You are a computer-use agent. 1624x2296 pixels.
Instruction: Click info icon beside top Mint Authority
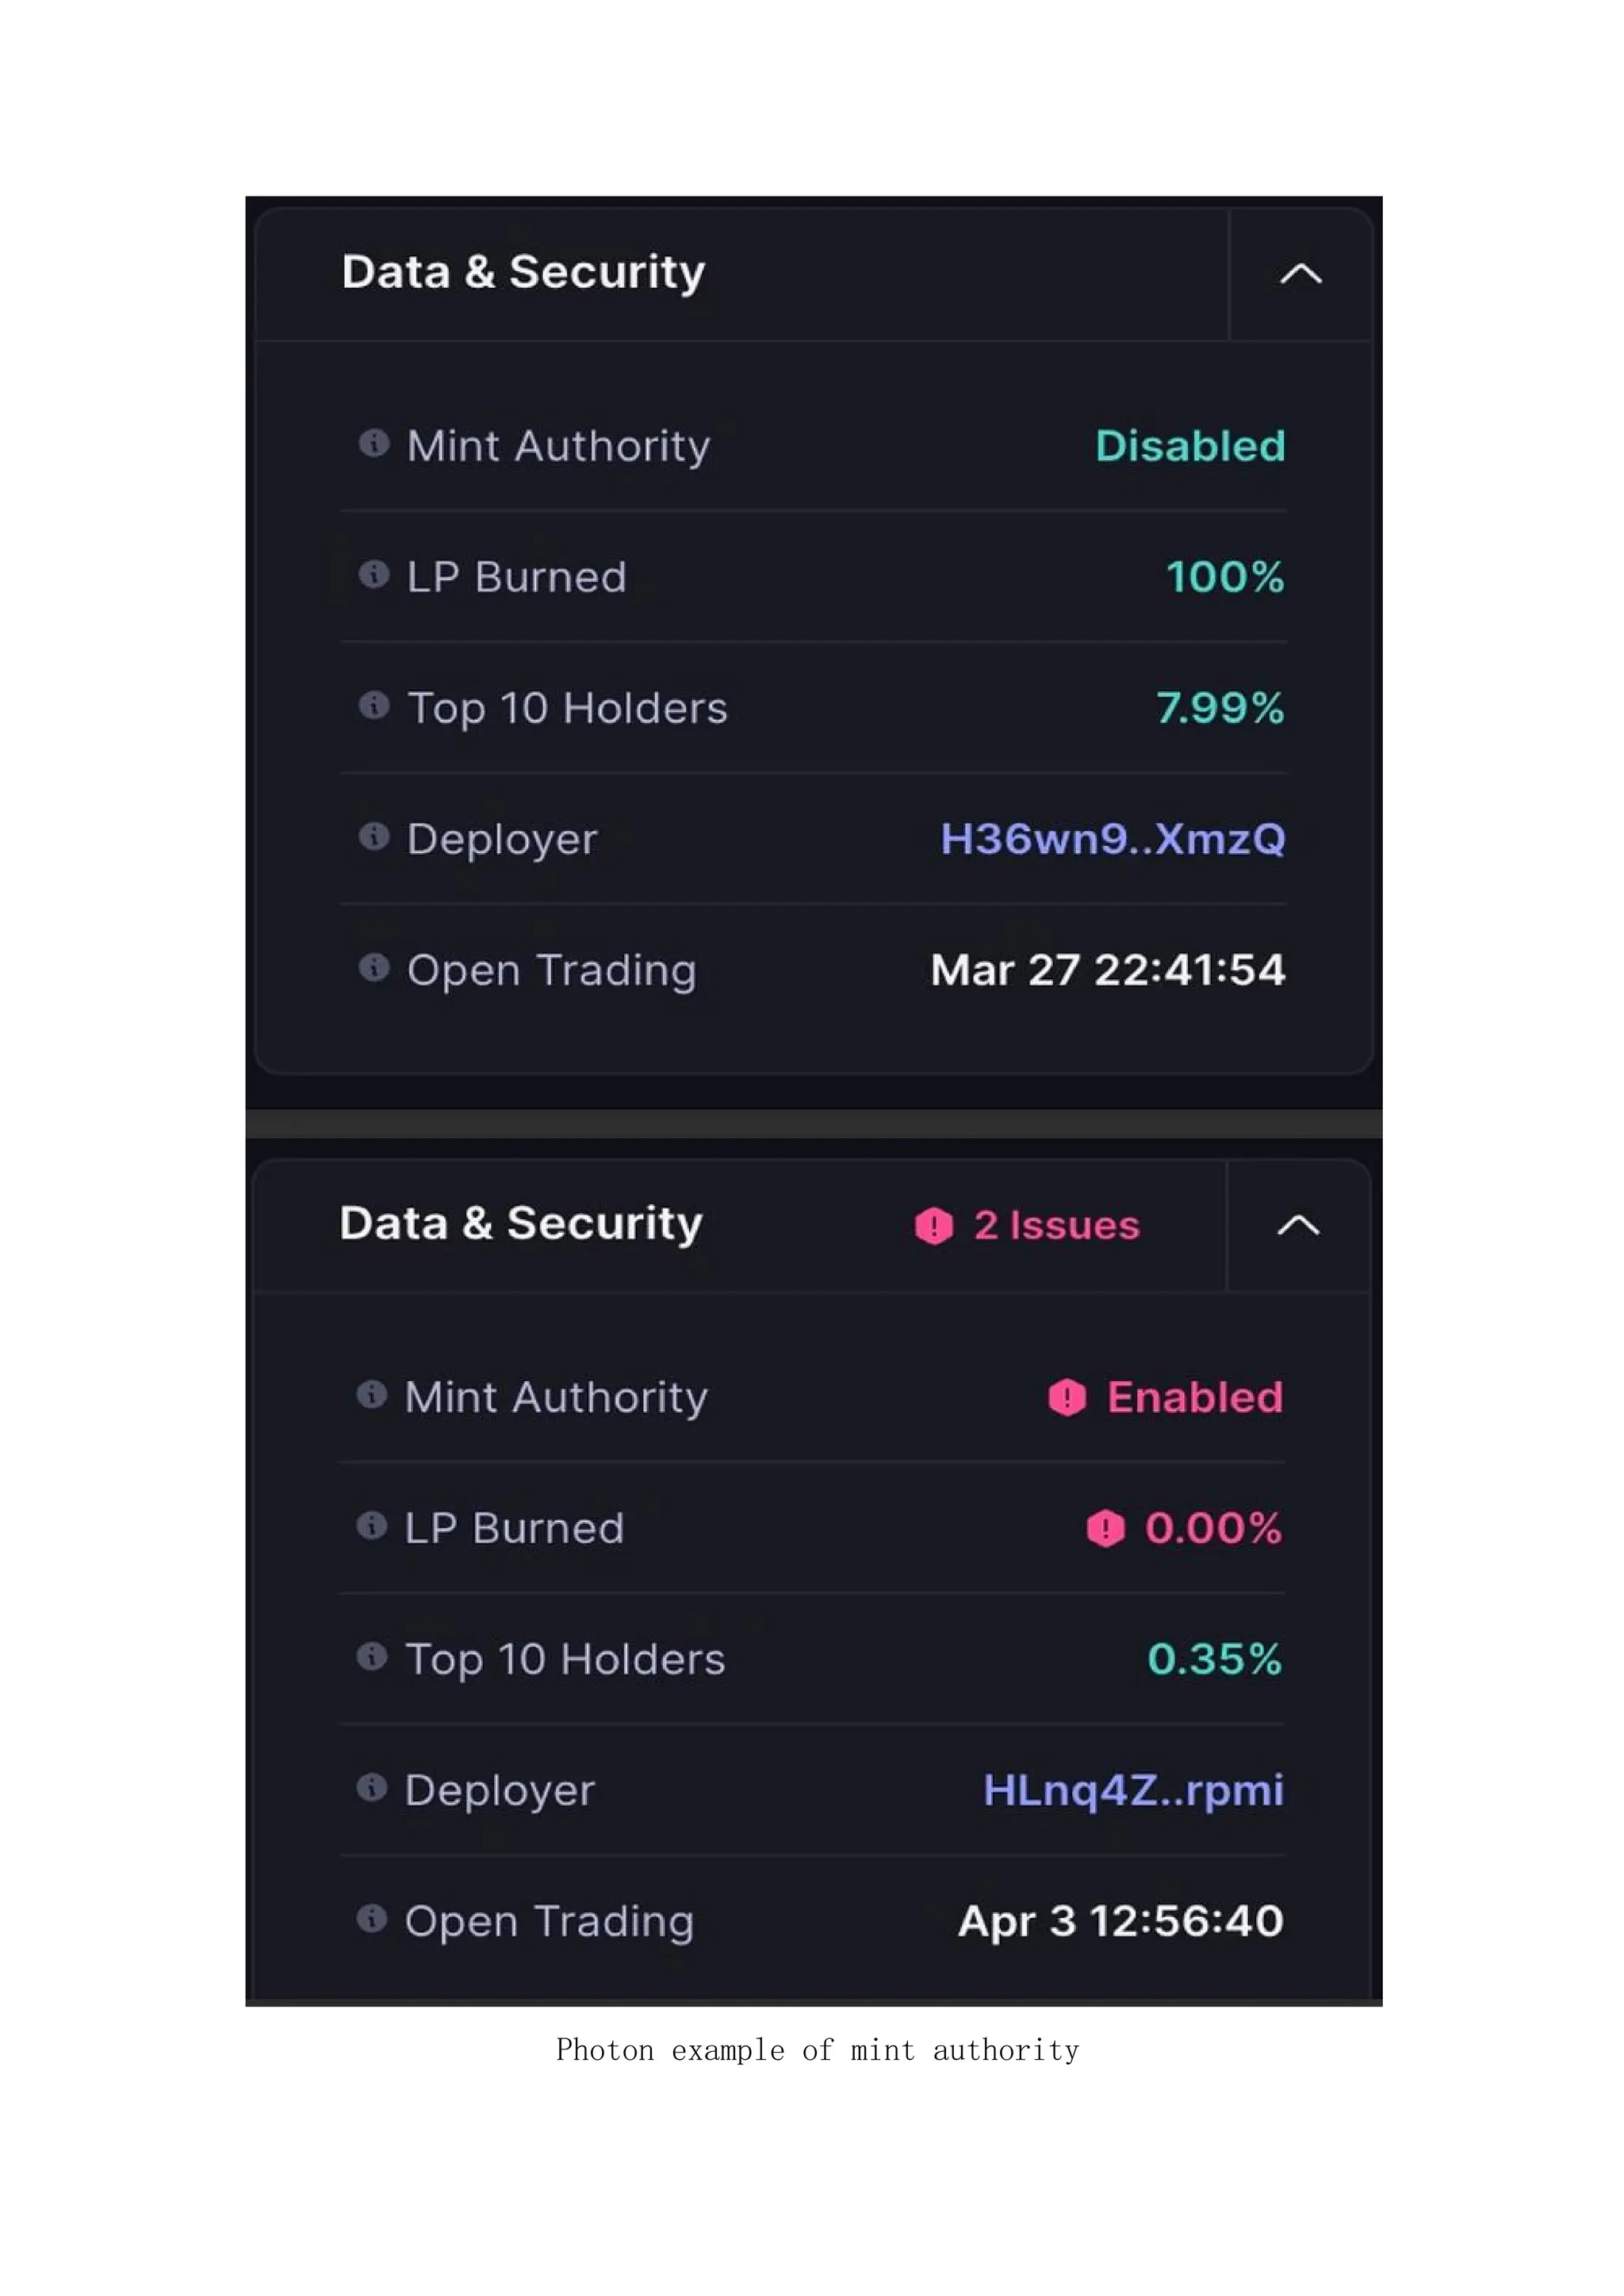(373, 442)
